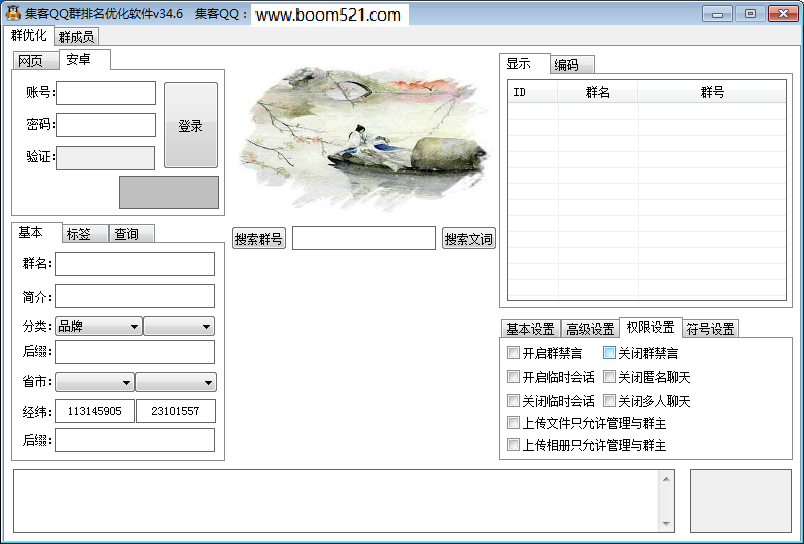Click the longitude field 113145905
Viewport: 804px width, 544px height.
click(95, 411)
